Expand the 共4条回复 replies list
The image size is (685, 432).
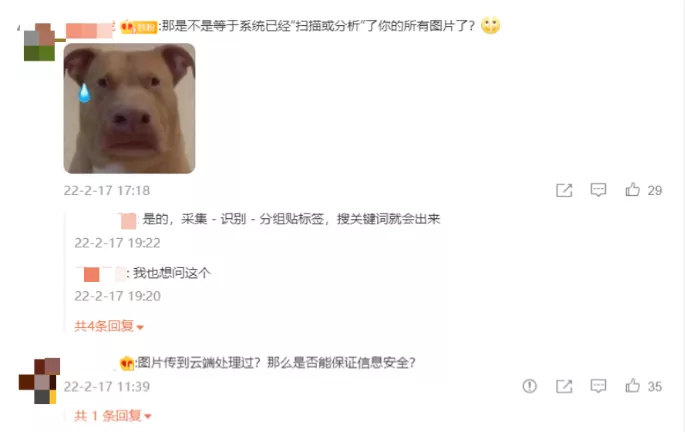pos(109,326)
